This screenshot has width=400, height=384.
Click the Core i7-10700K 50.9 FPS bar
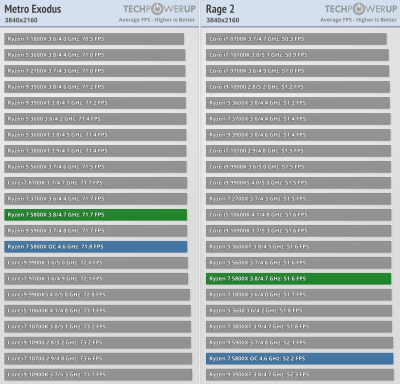297,55
